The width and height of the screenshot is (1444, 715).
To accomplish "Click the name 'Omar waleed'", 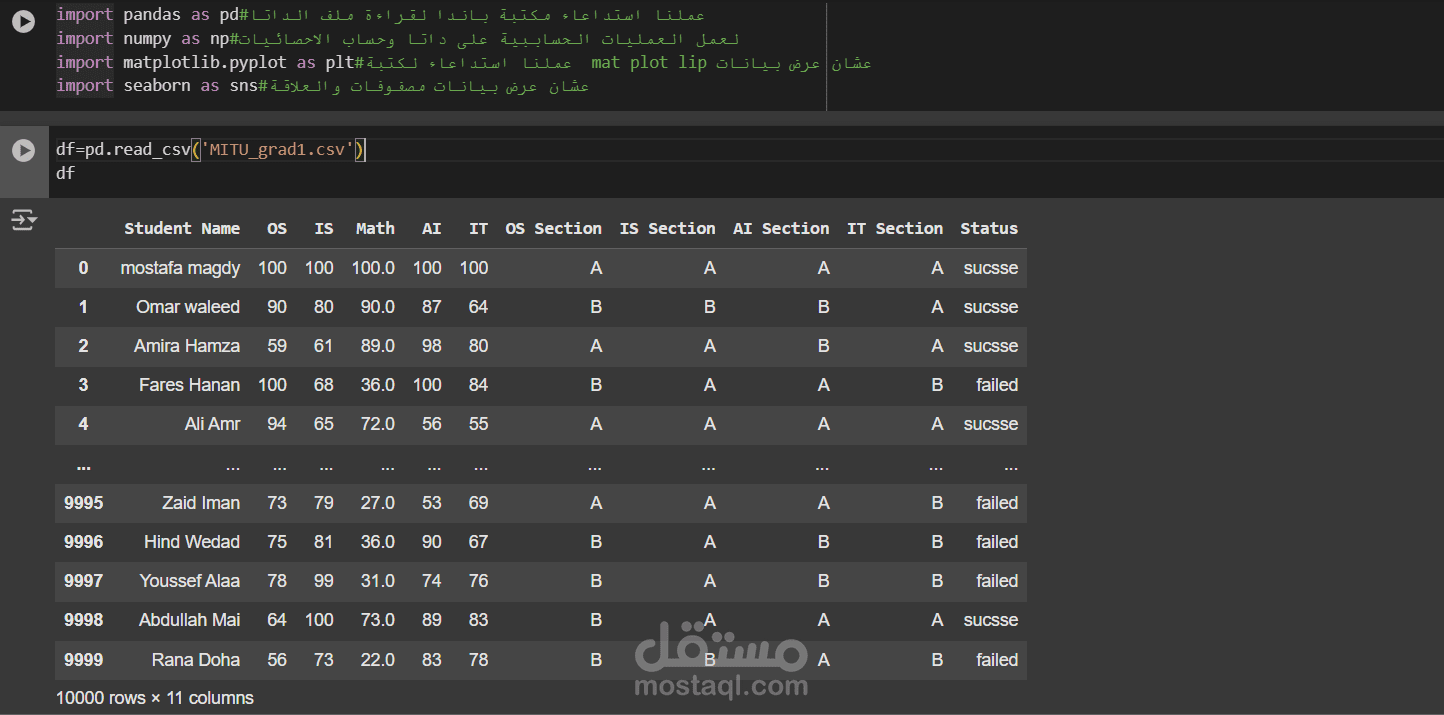I will point(188,307).
